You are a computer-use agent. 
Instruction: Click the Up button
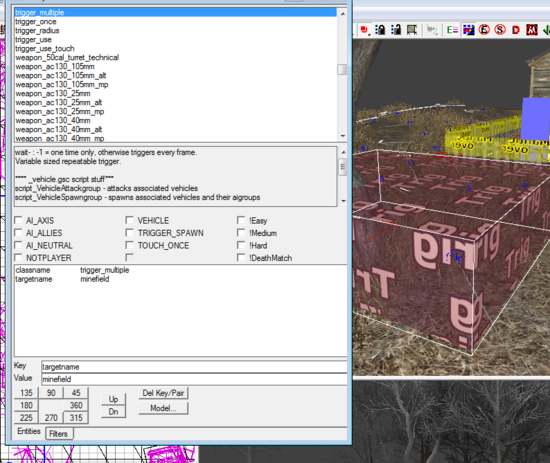pos(113,400)
